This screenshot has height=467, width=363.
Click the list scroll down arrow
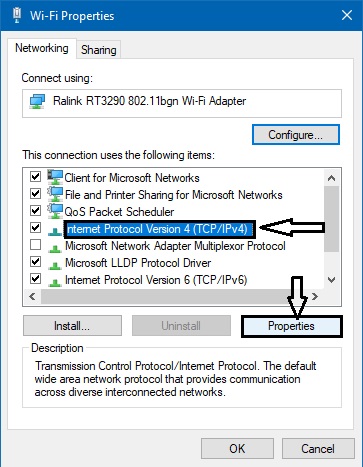pyautogui.click(x=331, y=280)
